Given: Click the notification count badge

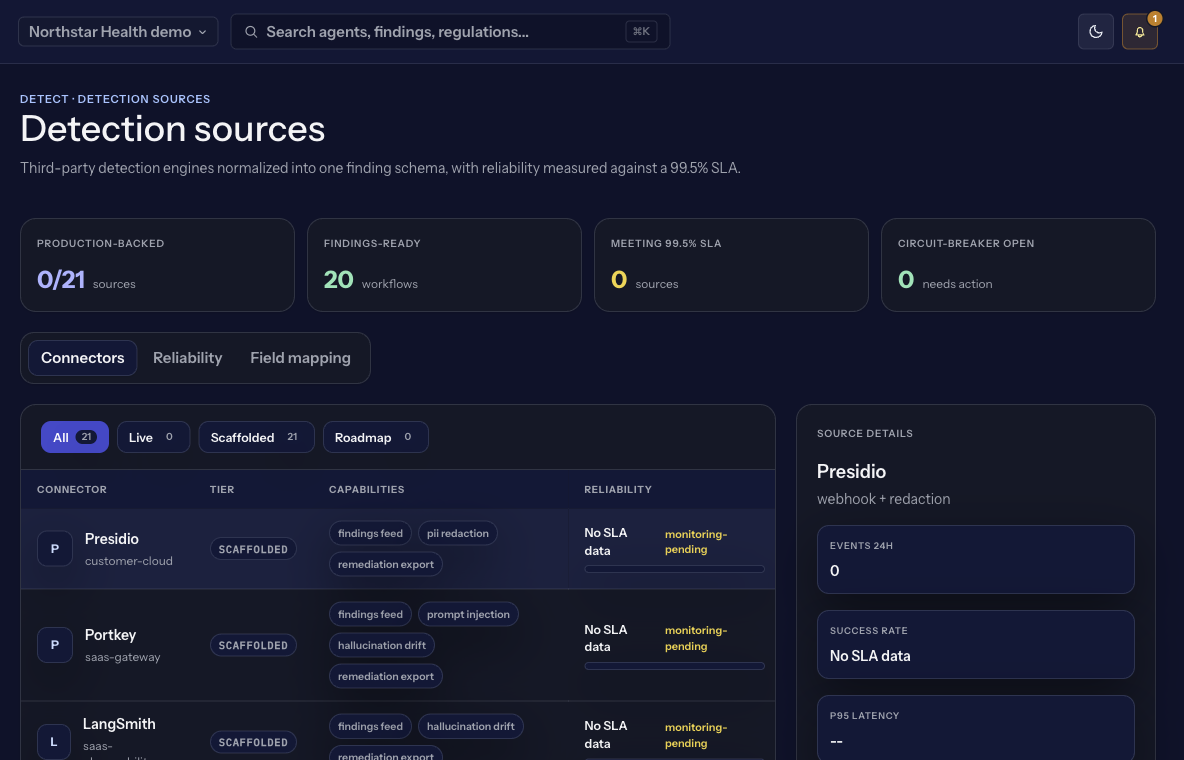Looking at the screenshot, I should [x=1154, y=18].
